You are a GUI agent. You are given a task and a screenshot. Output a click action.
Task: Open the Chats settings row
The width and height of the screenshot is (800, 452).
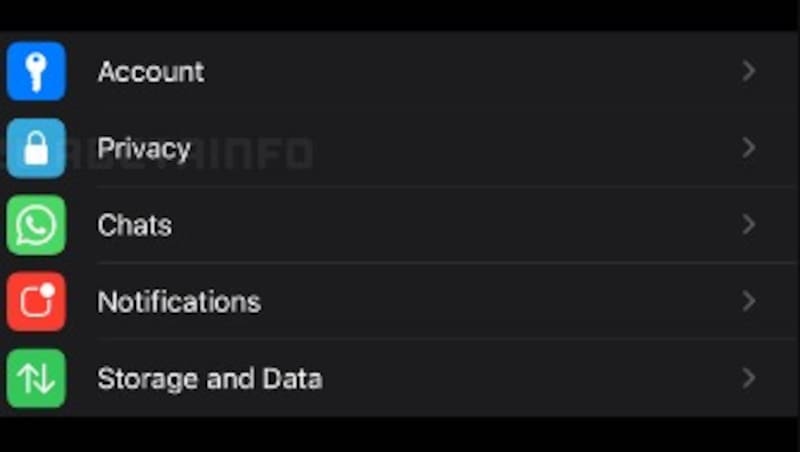pyautogui.click(x=420, y=225)
